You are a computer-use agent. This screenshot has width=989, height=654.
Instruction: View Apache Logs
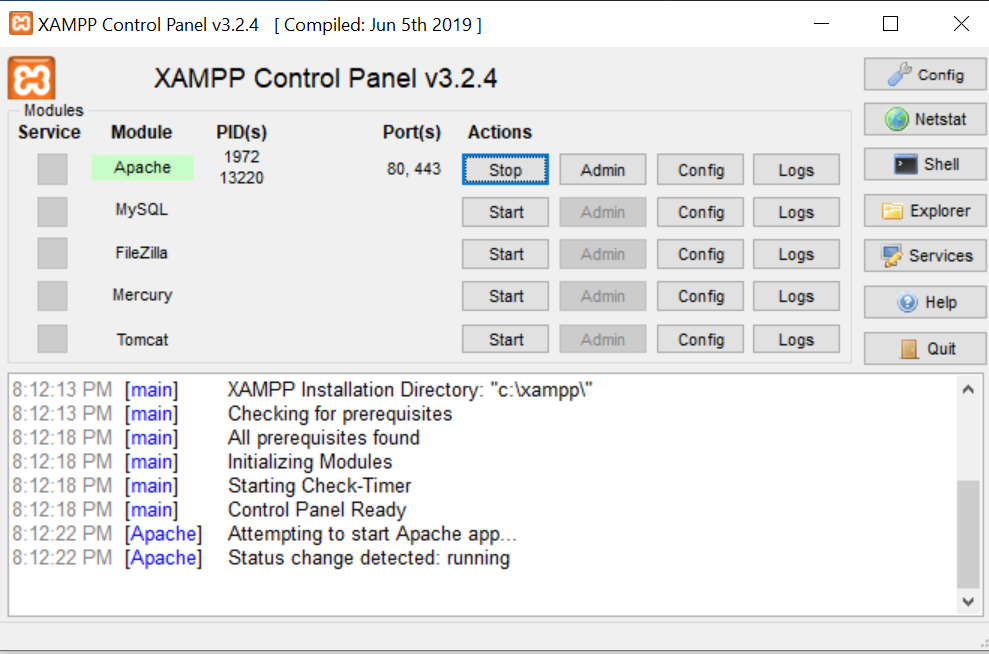pos(797,170)
